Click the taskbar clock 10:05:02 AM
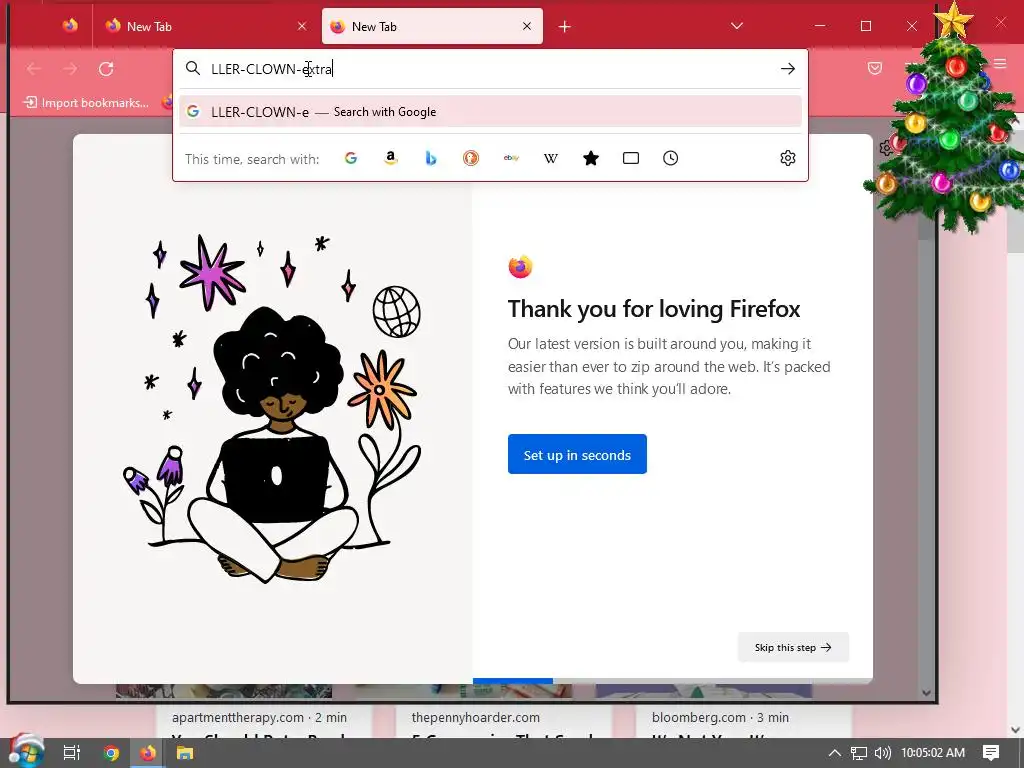Image resolution: width=1024 pixels, height=768 pixels. (x=933, y=753)
